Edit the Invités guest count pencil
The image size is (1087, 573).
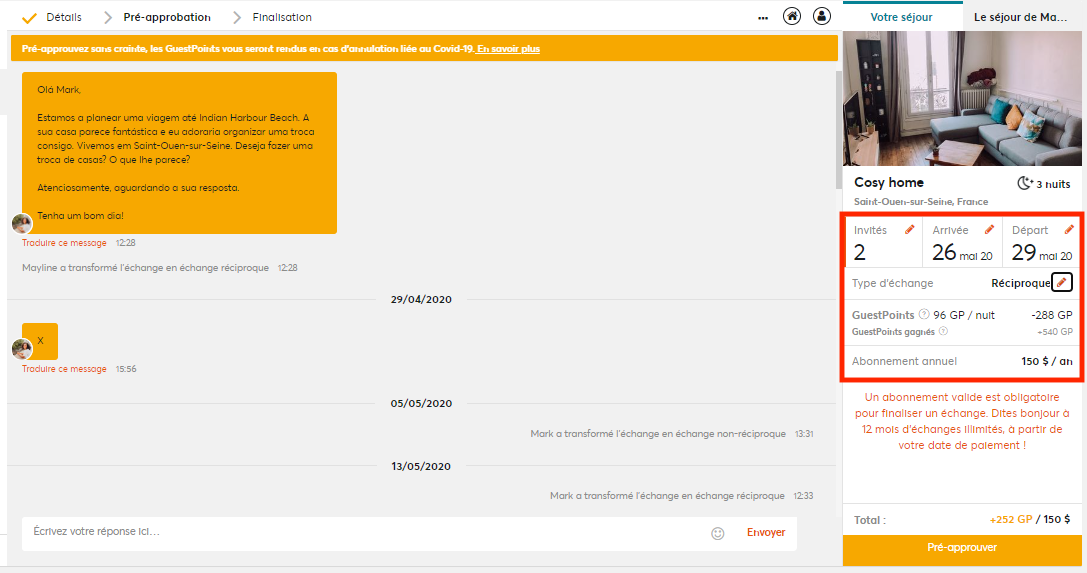pyautogui.click(x=910, y=229)
